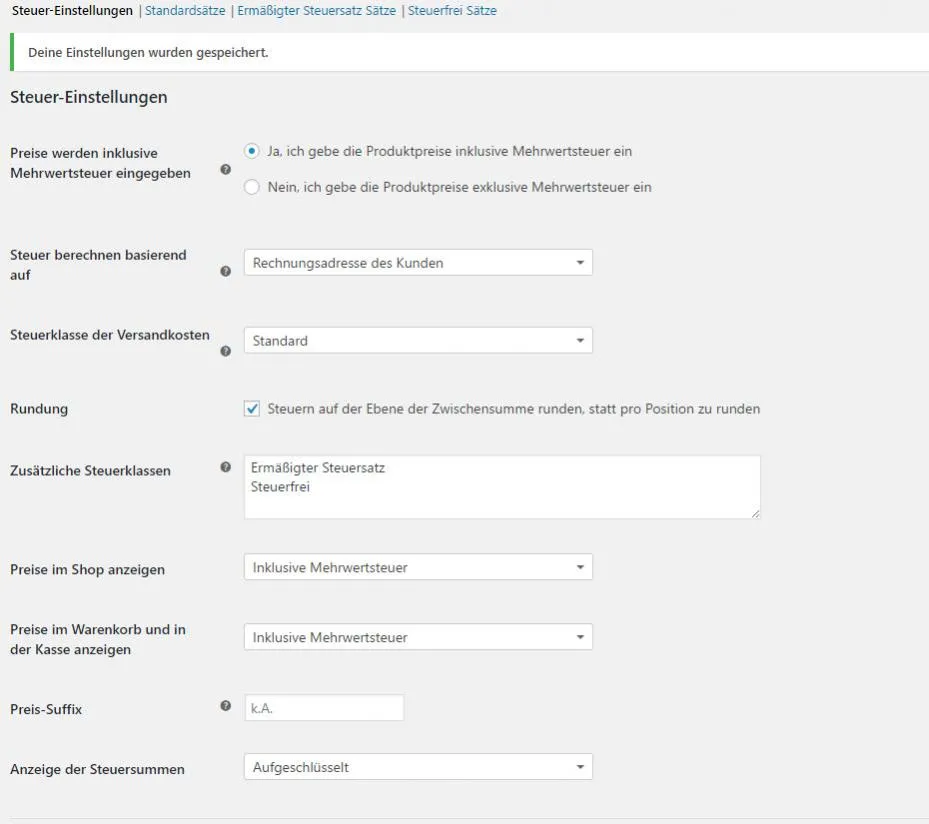Toggle the Rundung subtotal rounding checkbox

pyautogui.click(x=252, y=409)
